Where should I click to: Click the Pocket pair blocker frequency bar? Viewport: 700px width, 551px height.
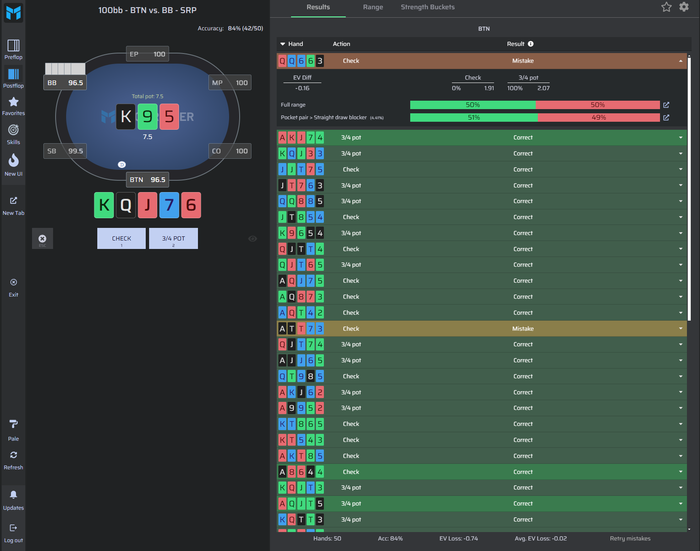535,118
